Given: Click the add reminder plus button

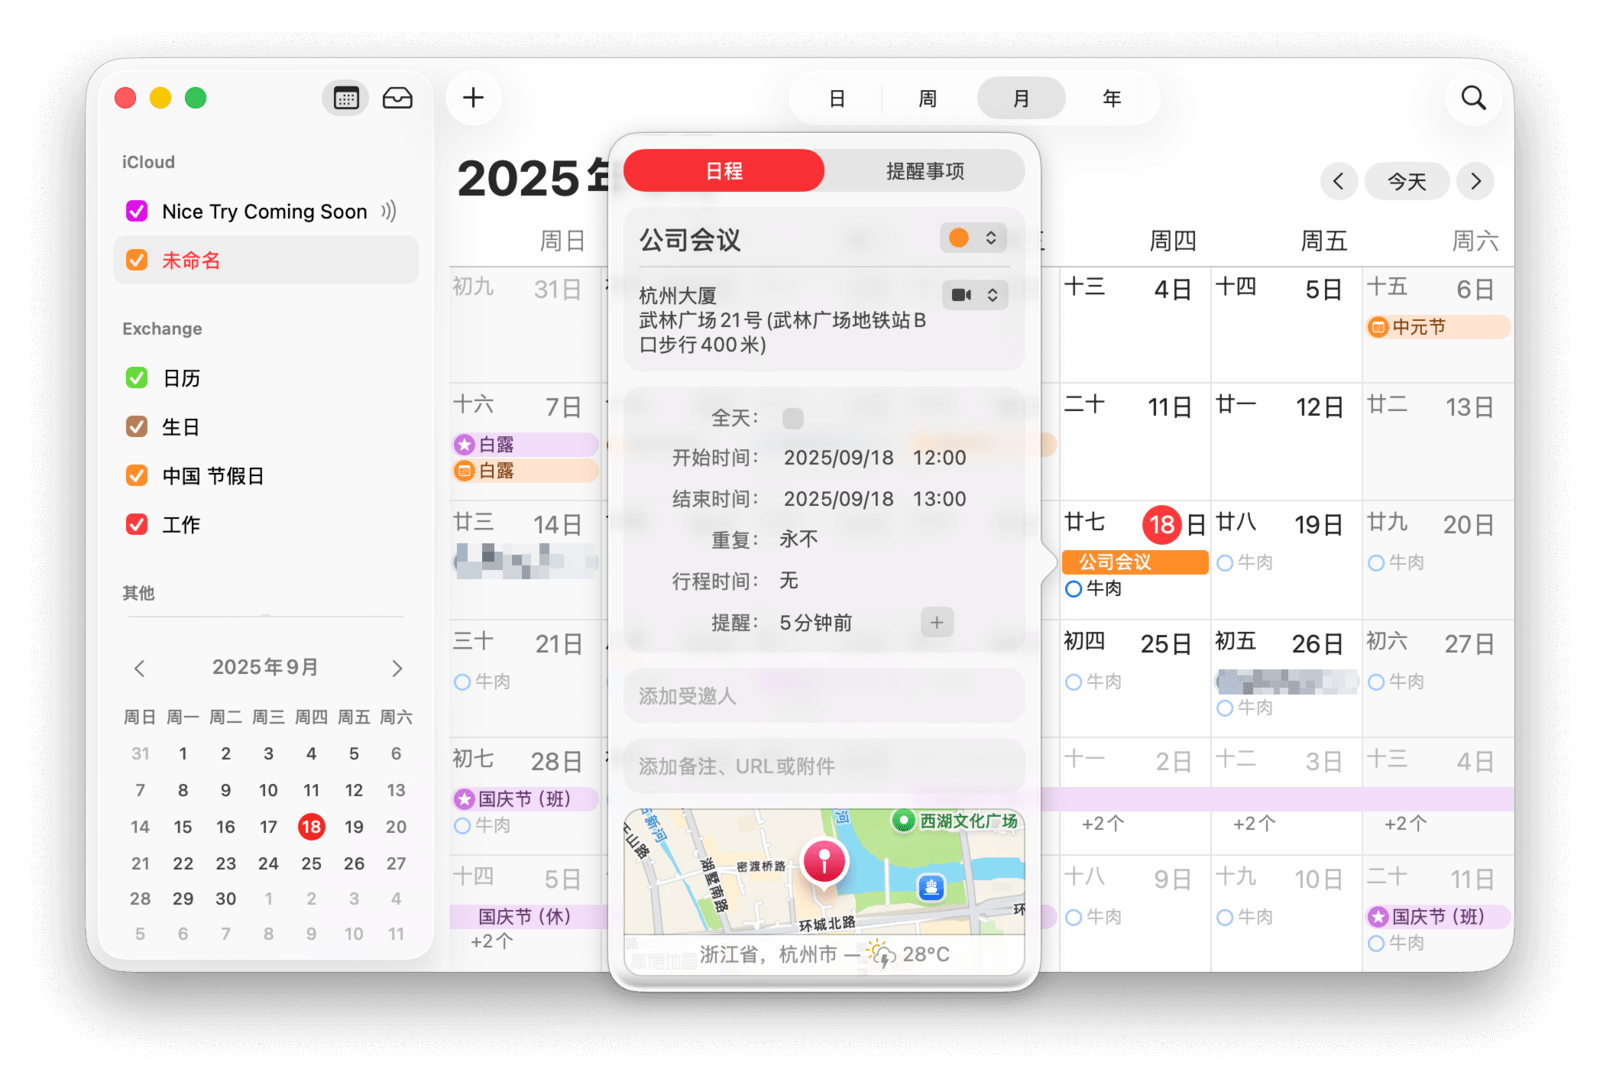Looking at the screenshot, I should 936,622.
